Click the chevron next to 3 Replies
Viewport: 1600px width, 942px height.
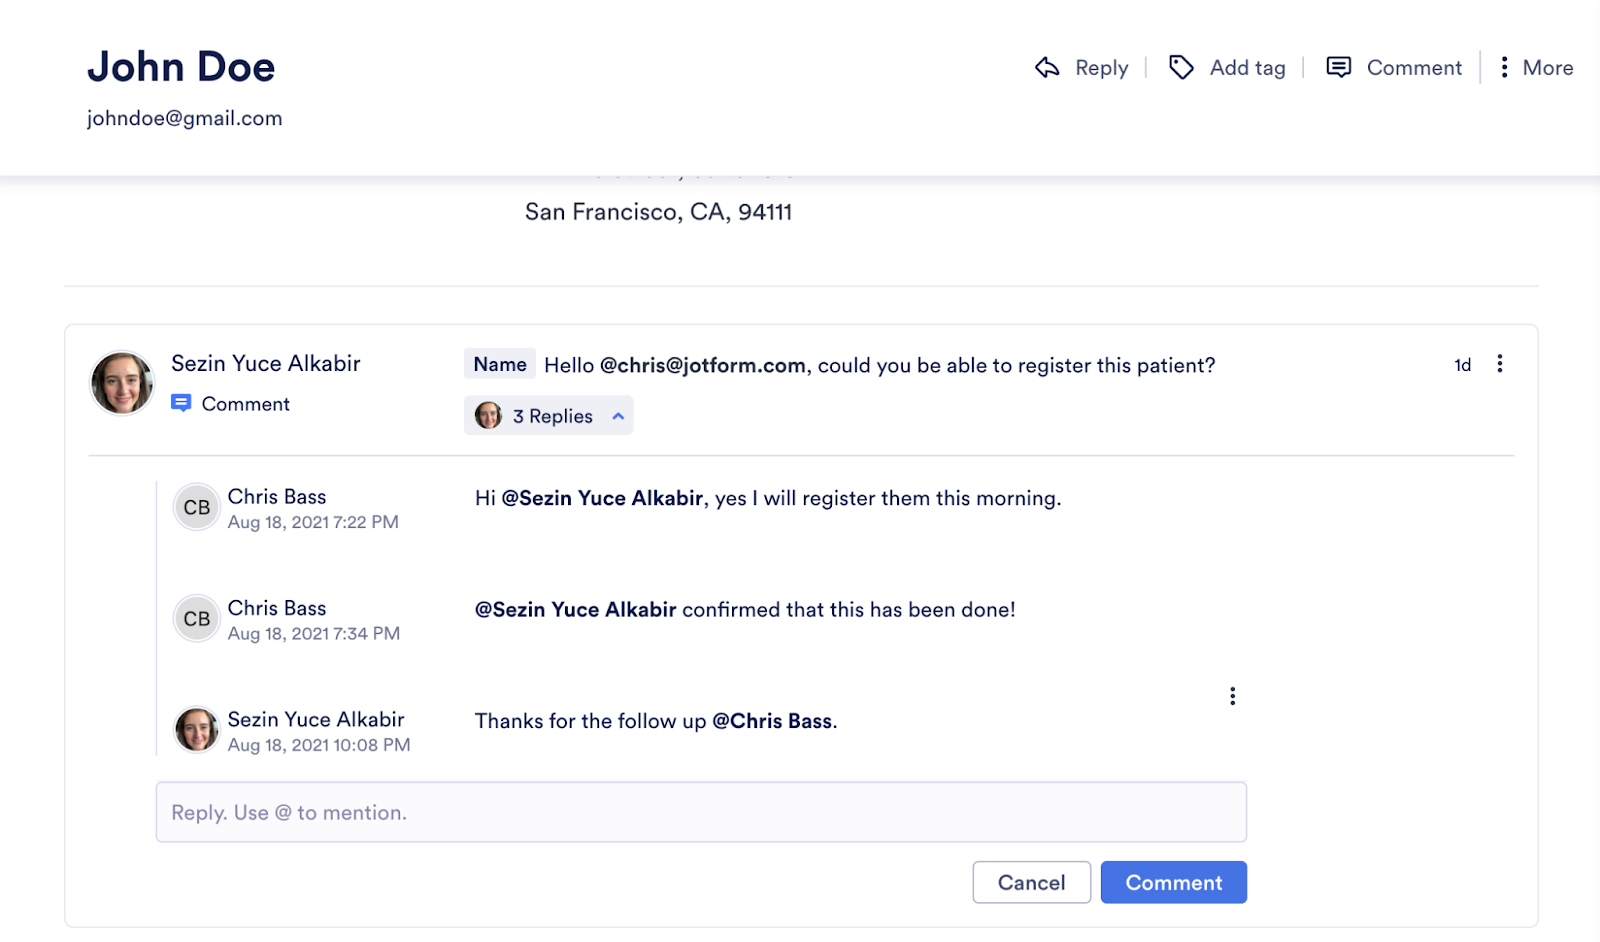(618, 416)
